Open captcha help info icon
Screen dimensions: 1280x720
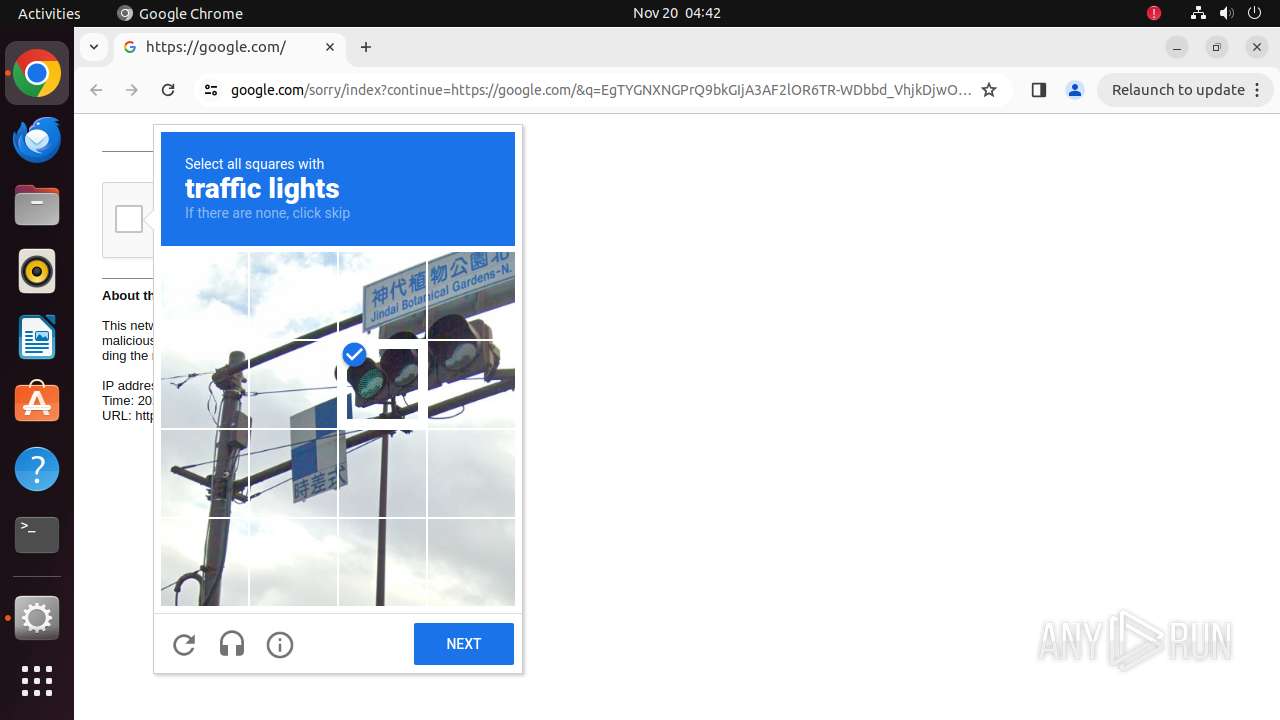[280, 645]
